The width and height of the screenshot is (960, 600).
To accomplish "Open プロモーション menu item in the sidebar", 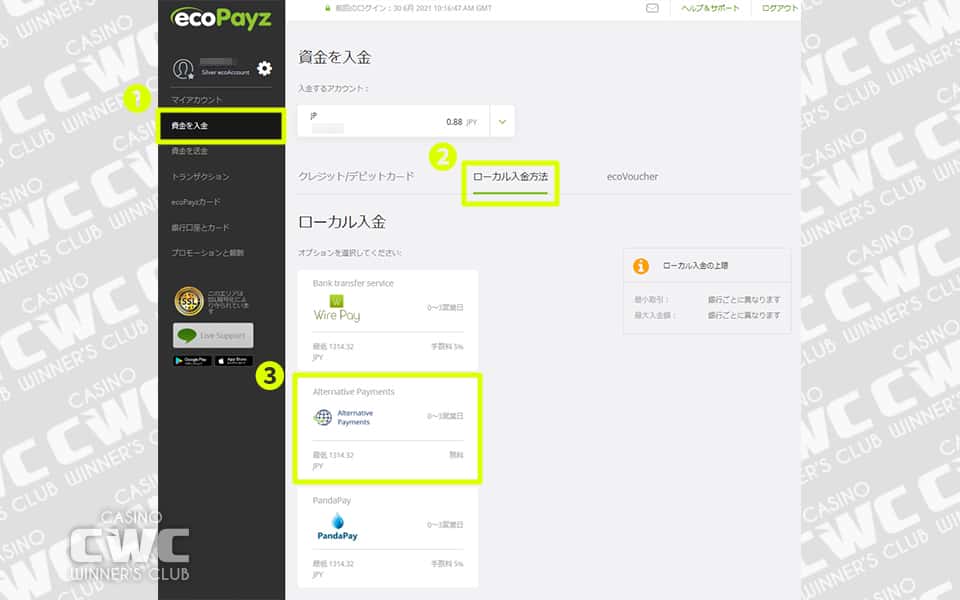I will (x=207, y=253).
